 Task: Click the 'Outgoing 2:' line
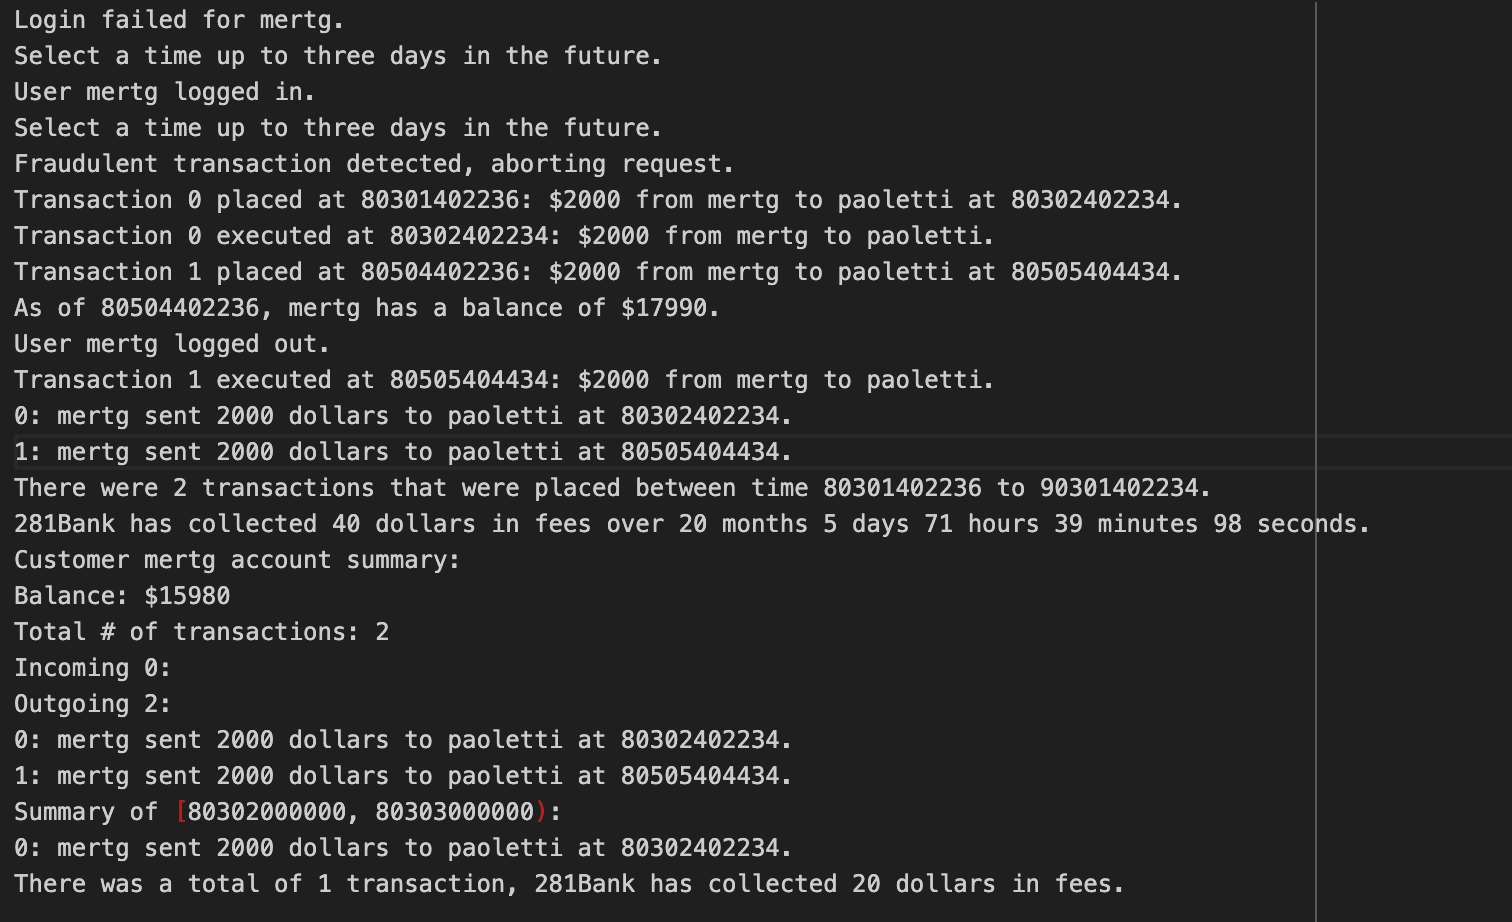[93, 704]
